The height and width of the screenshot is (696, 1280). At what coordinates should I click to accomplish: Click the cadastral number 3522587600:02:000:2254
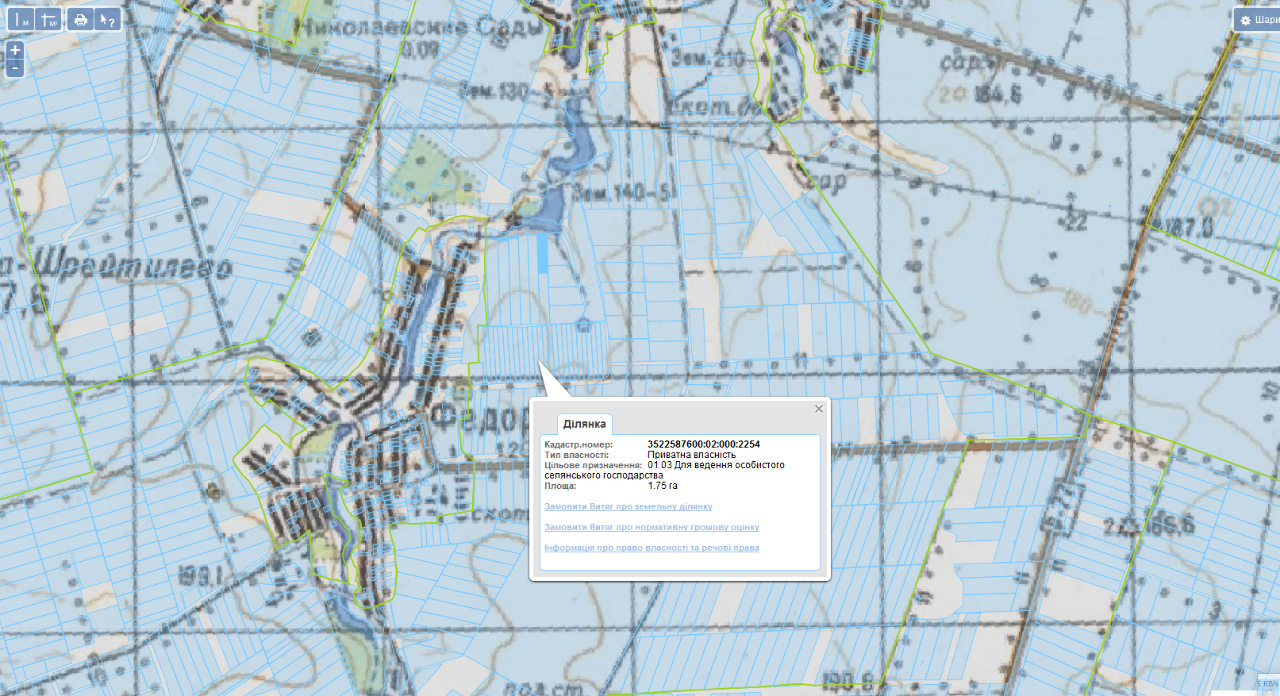(703, 444)
